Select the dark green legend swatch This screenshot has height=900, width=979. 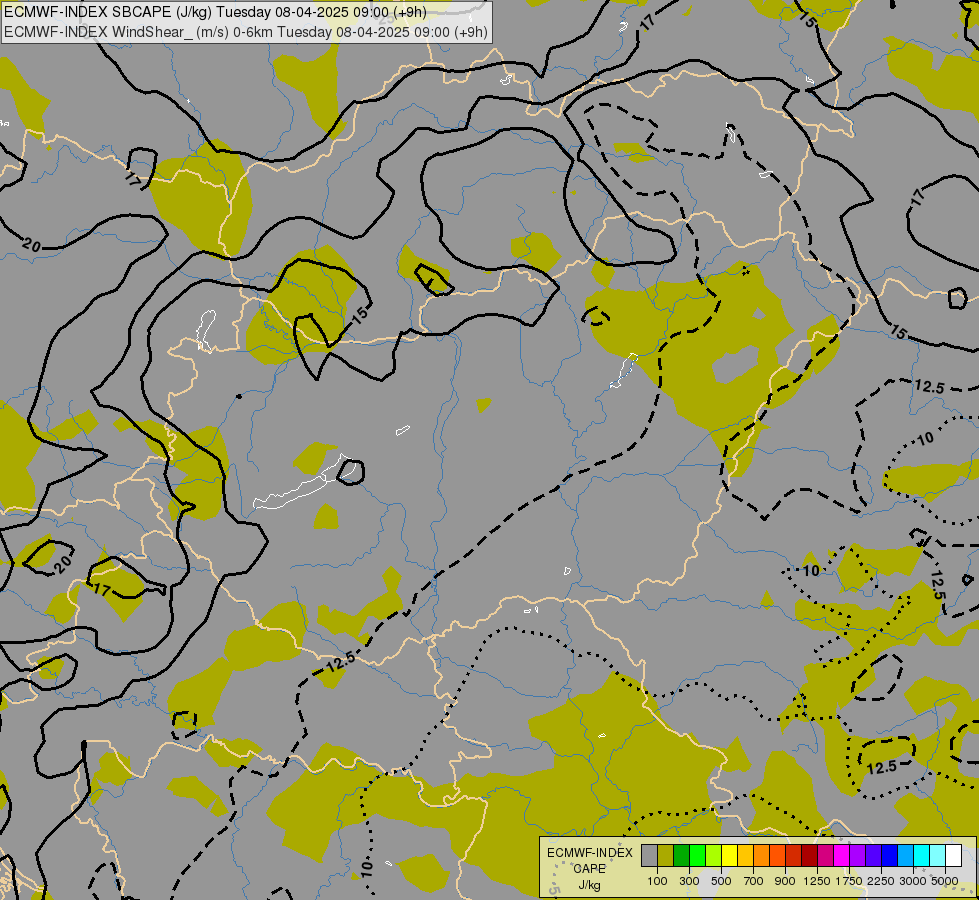[x=681, y=856]
